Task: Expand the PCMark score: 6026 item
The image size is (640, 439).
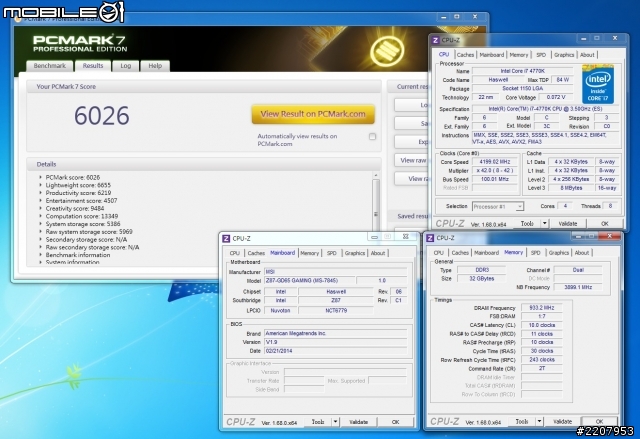Action: point(40,177)
